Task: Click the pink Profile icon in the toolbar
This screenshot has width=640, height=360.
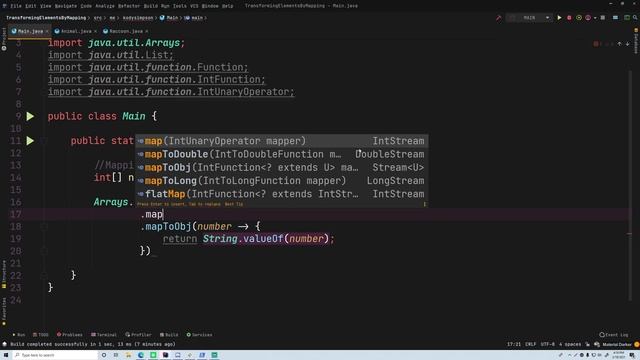Action: [588, 18]
